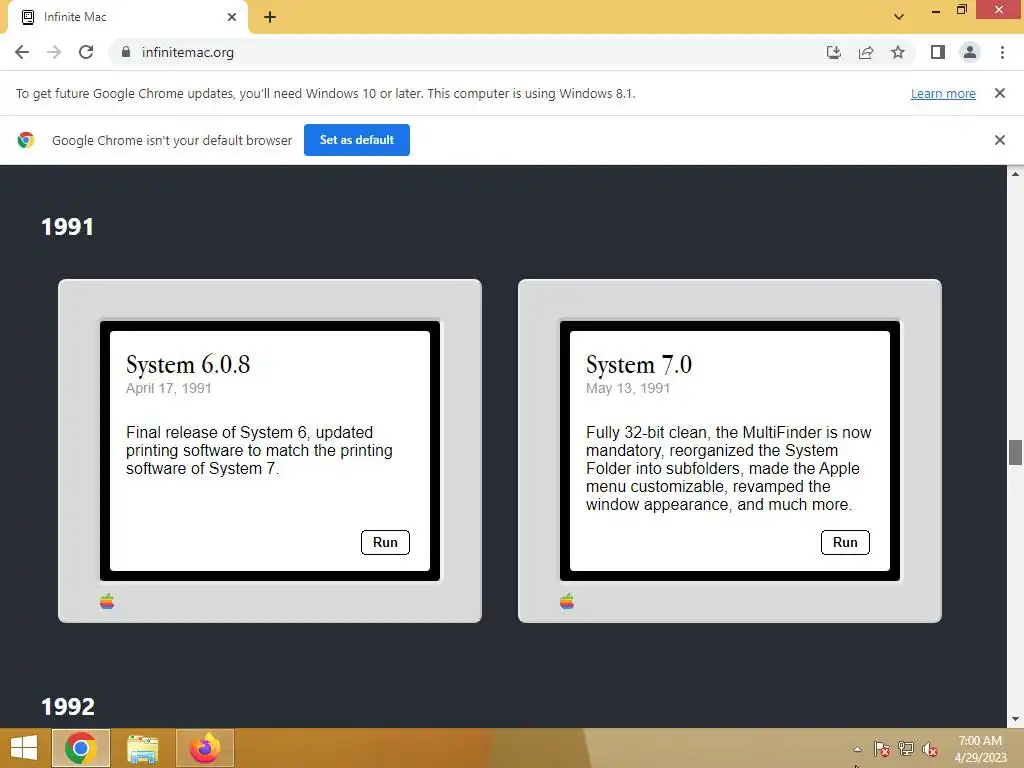The height and width of the screenshot is (768, 1024).
Task: Open the Windows Start button
Action: (24, 748)
